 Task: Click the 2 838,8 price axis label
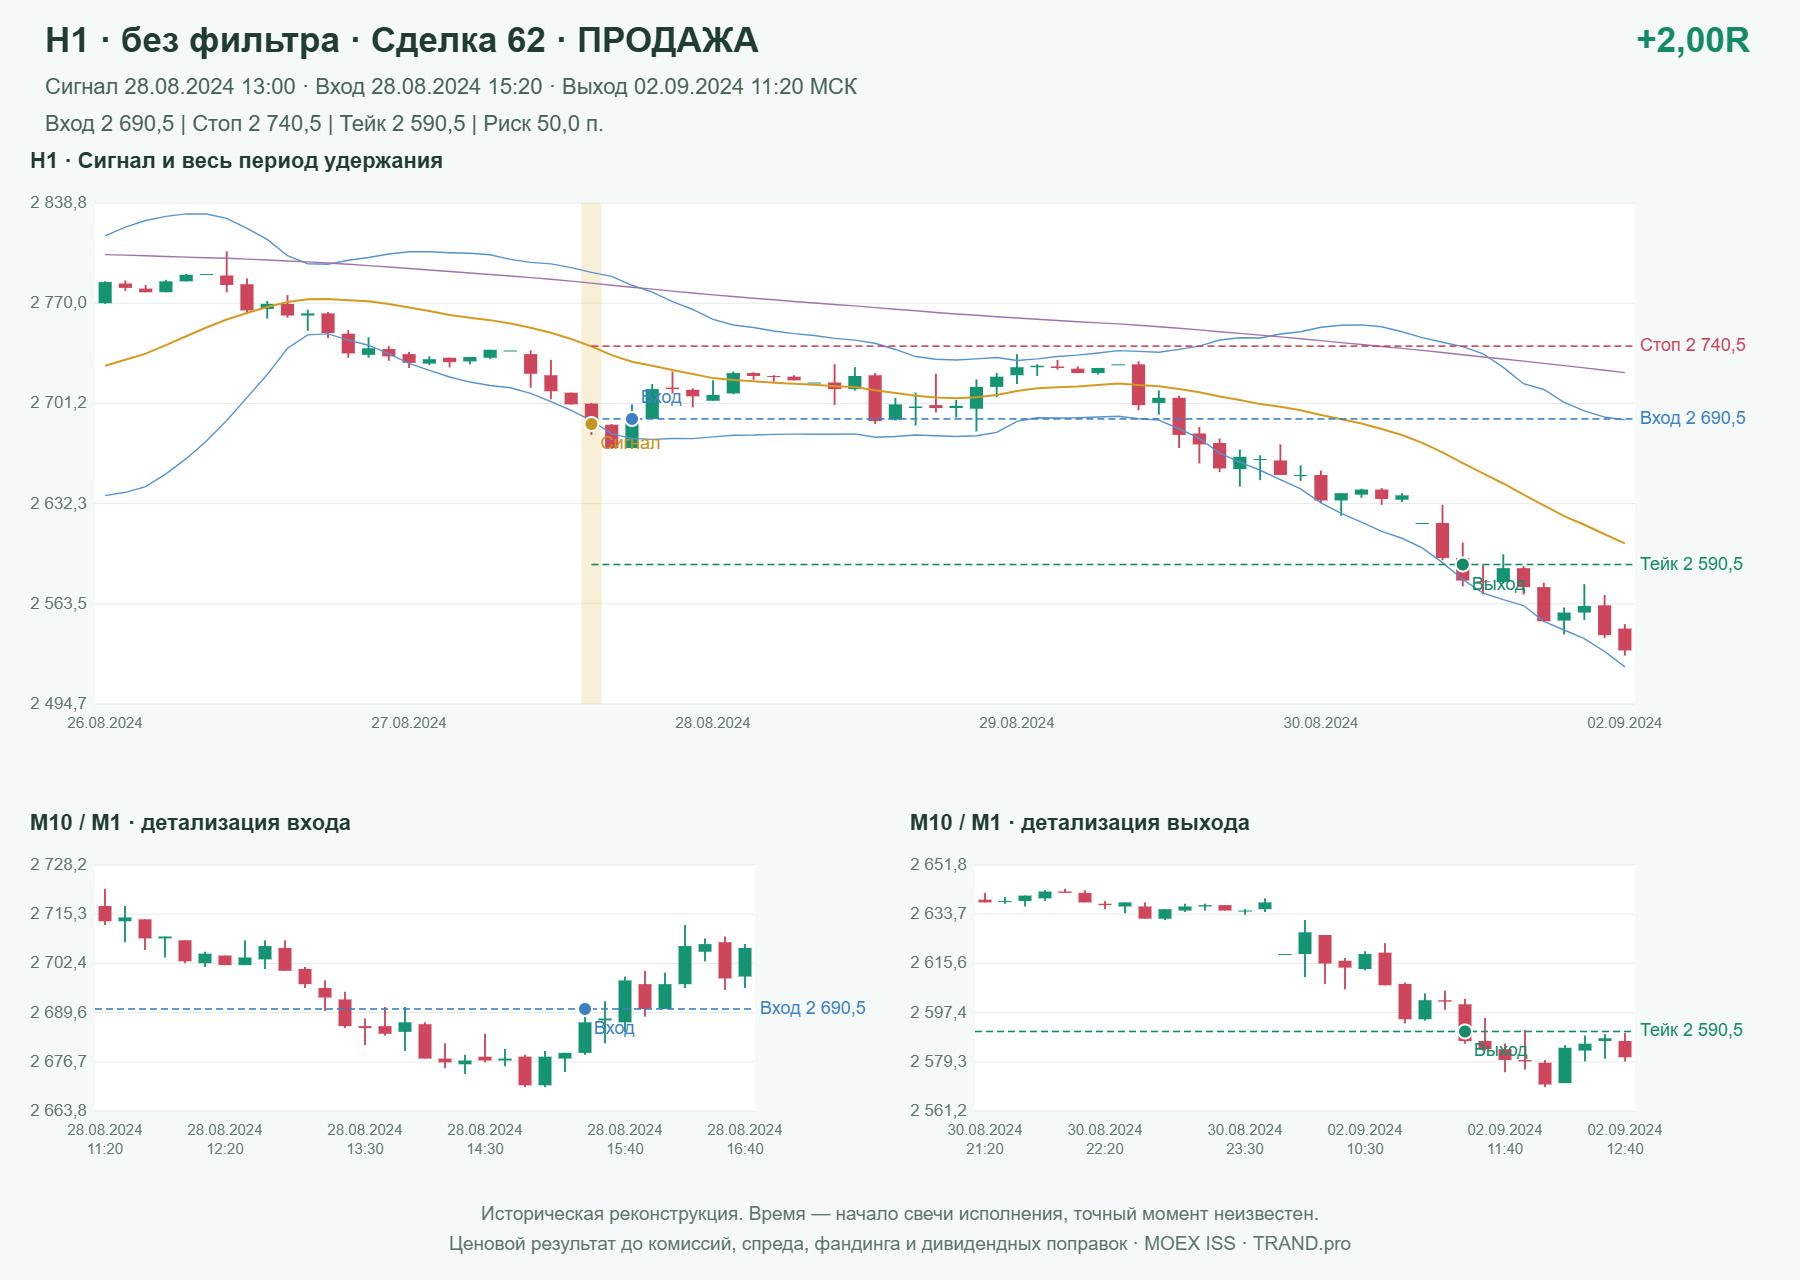coord(58,203)
